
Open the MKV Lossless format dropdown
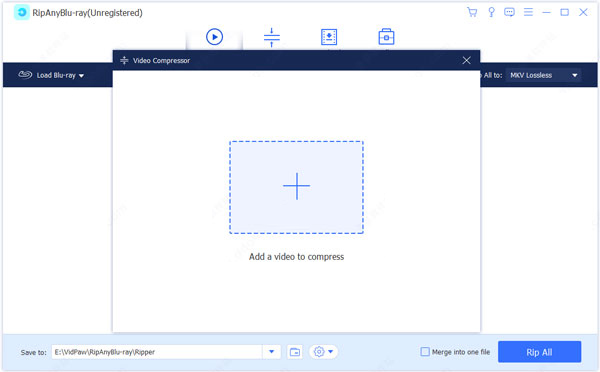543,75
